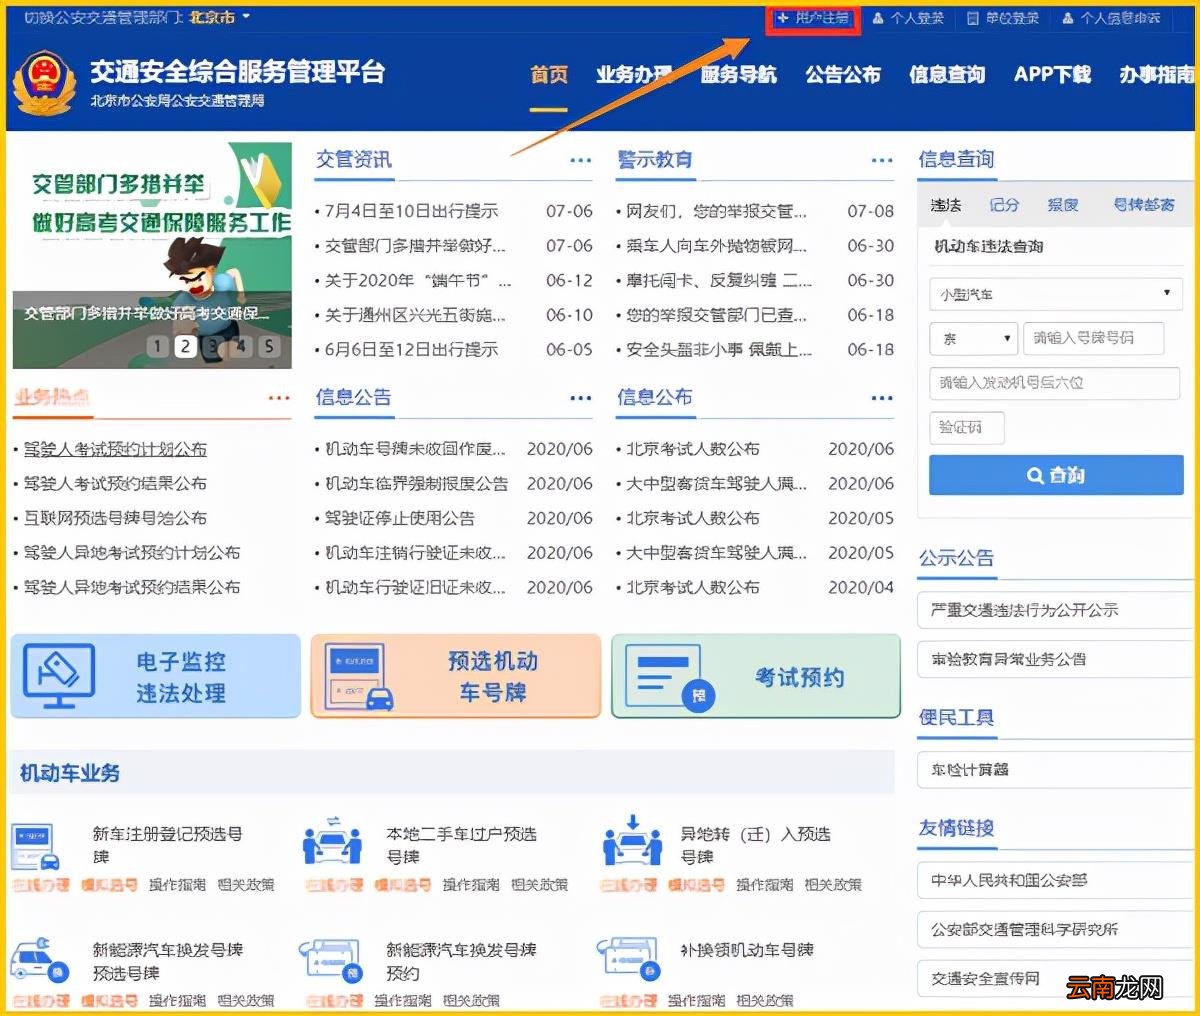The height and width of the screenshot is (1016, 1200).
Task: Click the 个人信息申诉 link
Action: coord(1112,18)
